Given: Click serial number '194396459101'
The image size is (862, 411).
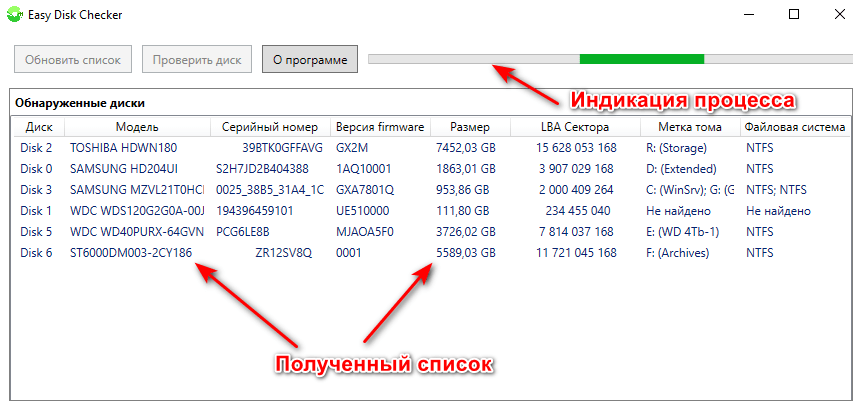Looking at the screenshot, I should (x=255, y=211).
